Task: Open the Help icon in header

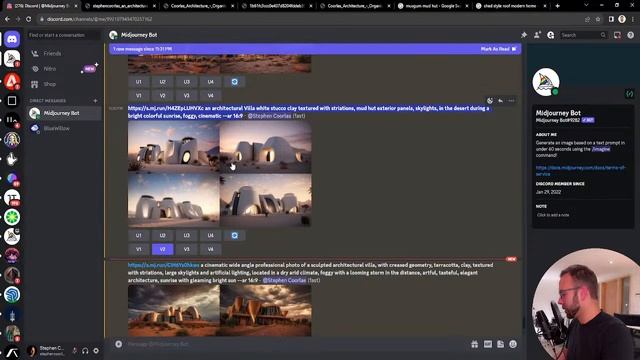Action: [631, 35]
